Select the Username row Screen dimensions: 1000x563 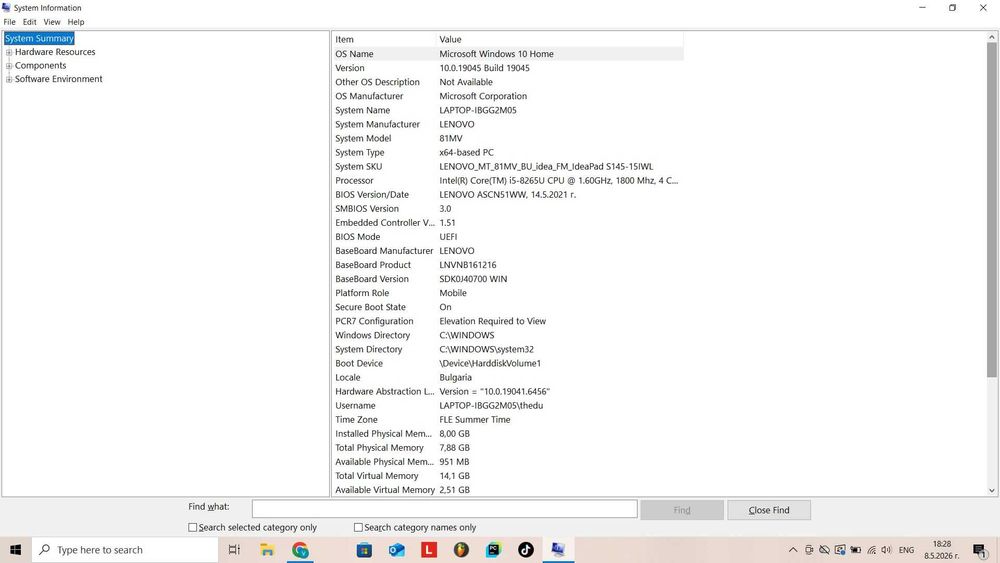pos(508,406)
